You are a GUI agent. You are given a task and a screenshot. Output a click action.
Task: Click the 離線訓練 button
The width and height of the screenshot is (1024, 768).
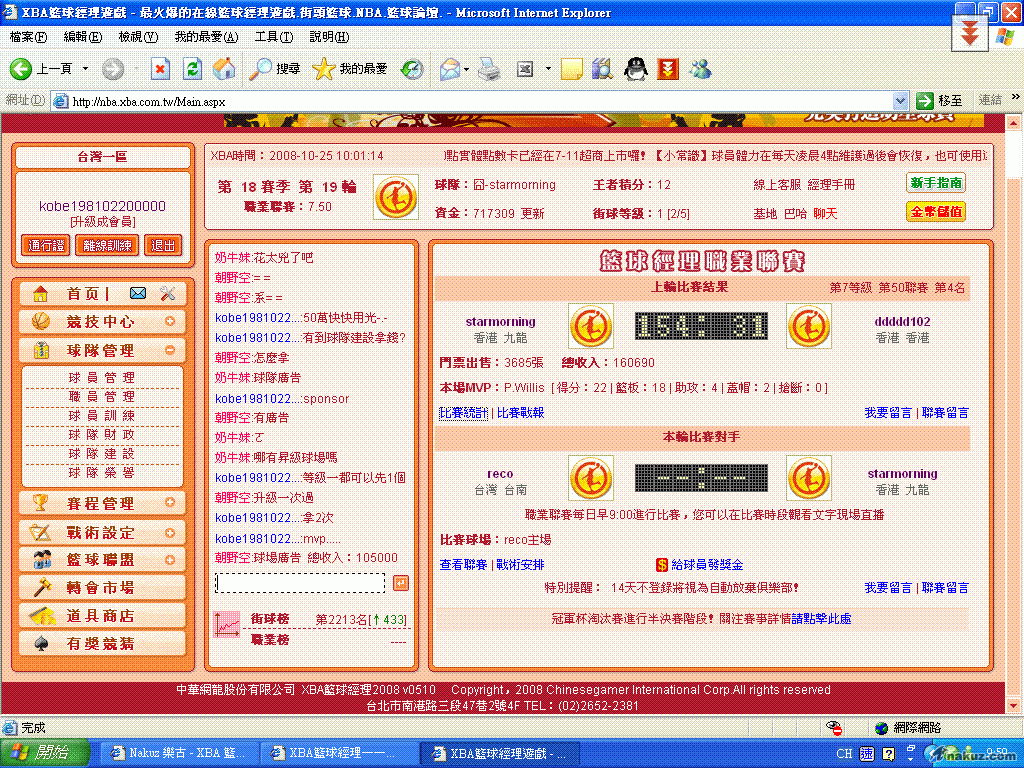(x=107, y=246)
